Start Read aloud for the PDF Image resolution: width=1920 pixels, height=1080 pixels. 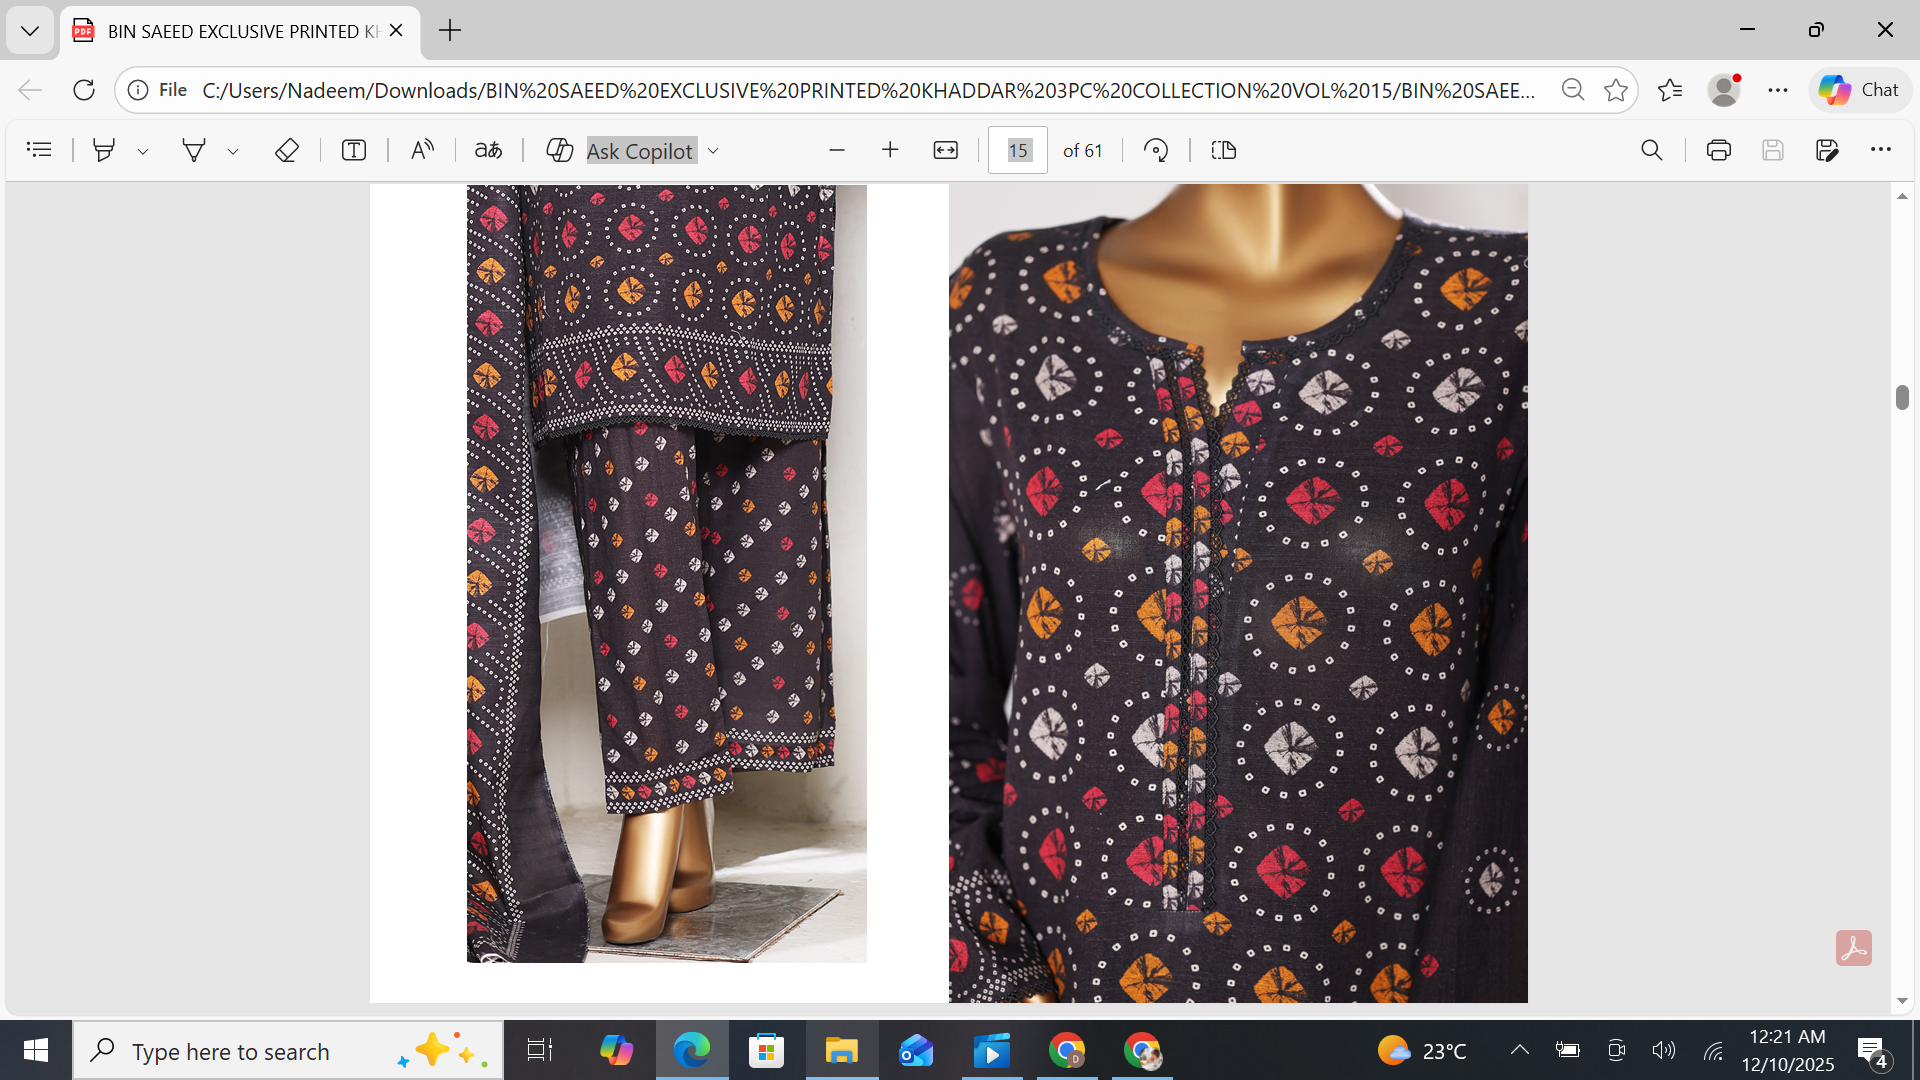pos(422,150)
